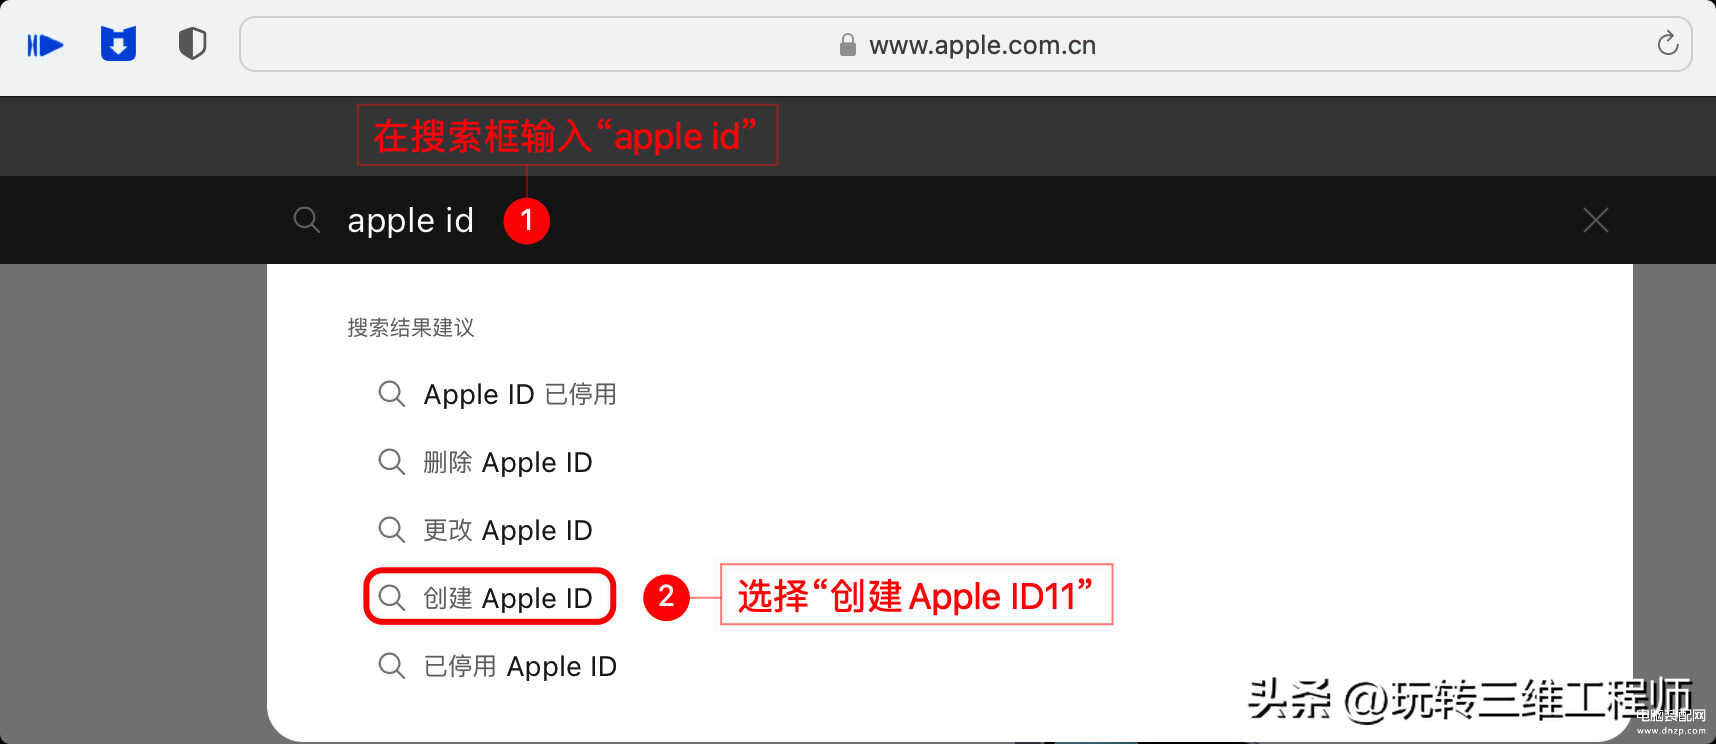
Task: Choose the 创建 Apple ID suggestion
Action: point(489,597)
